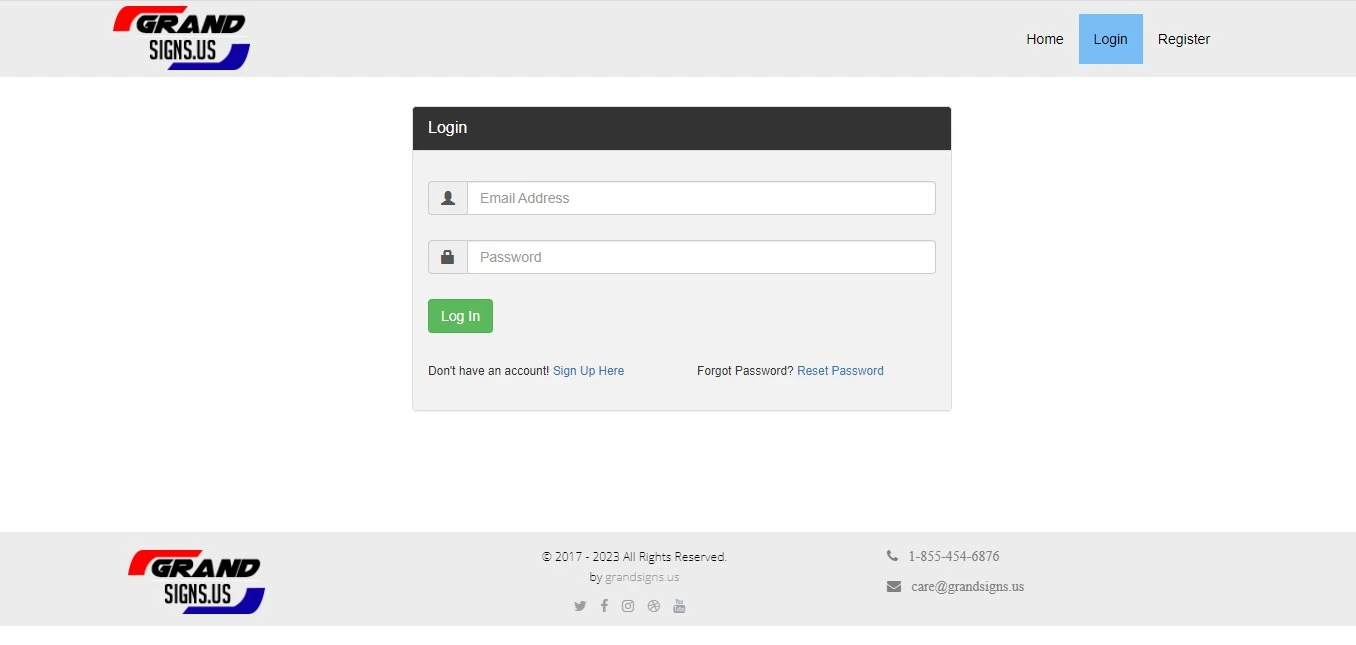1356x645 pixels.
Task: Click the Grand Signs logo in footer
Action: click(196, 581)
